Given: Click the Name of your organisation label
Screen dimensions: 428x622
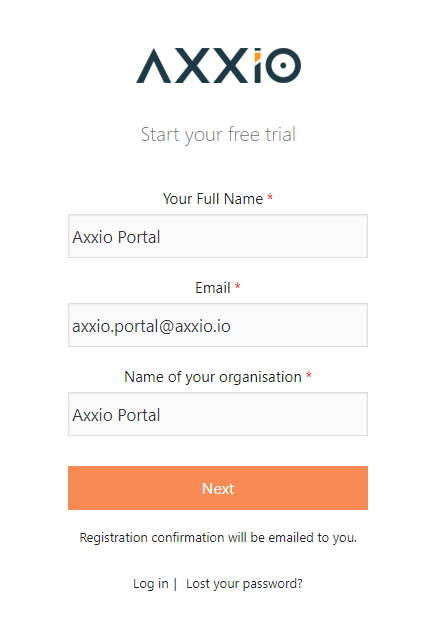Looking at the screenshot, I should pos(213,377).
